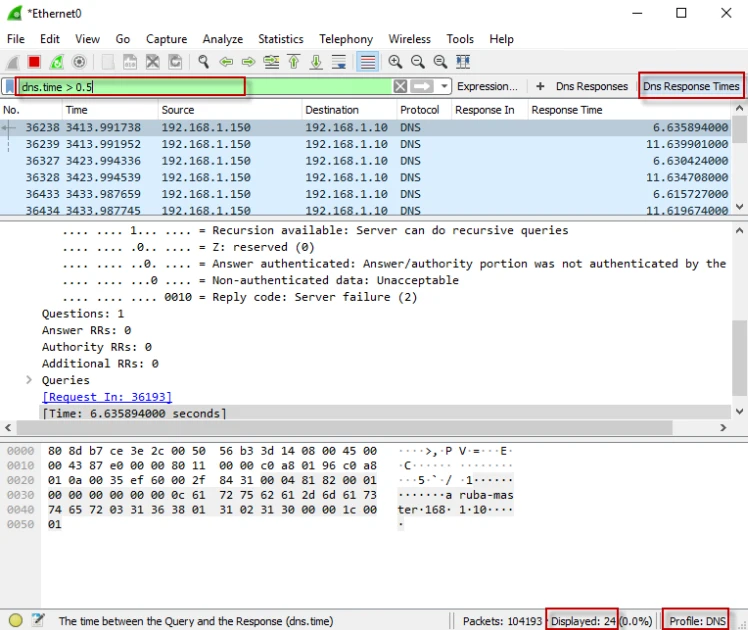Open capture options gear icon

tap(78, 62)
